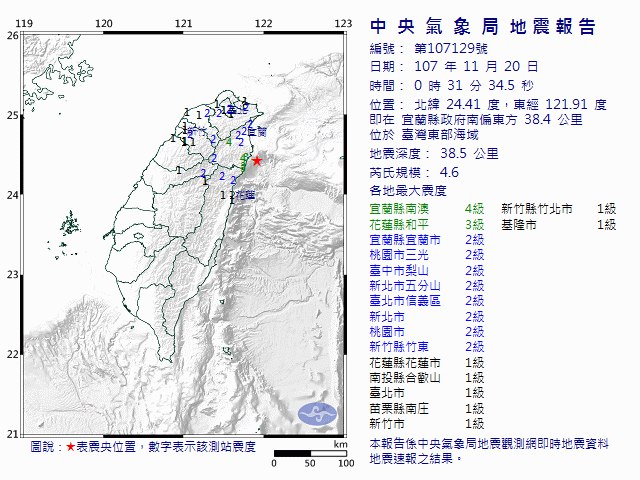Click the red epicenter star on the map
This screenshot has height=480, width=640.
pos(257,160)
